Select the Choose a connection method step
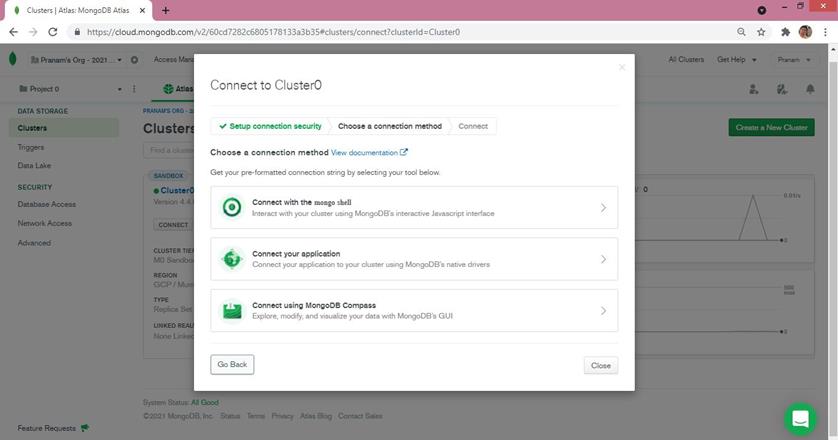 390,126
